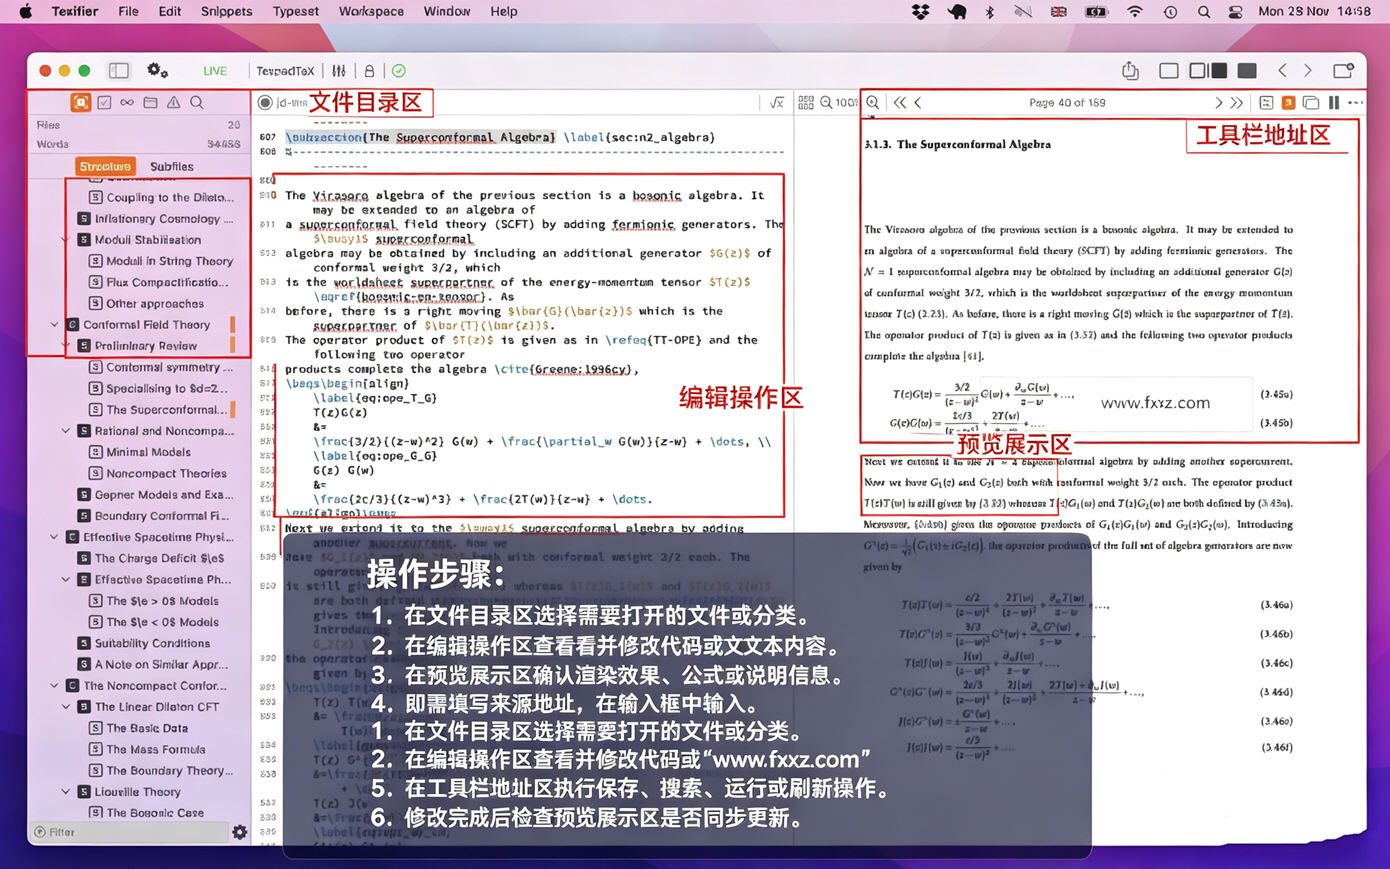The image size is (1390, 869).
Task: Zoom out the PDF preview
Action: tap(827, 102)
